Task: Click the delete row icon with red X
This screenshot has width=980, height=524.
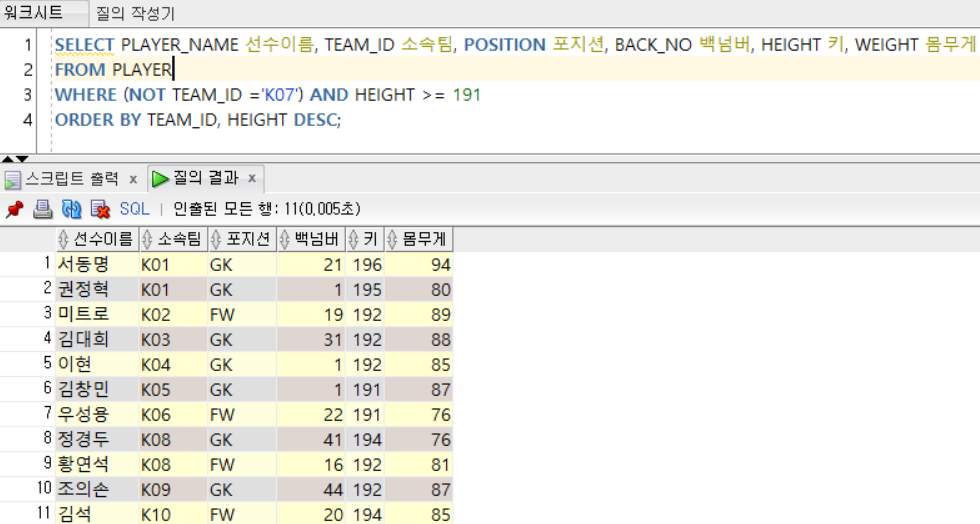Action: pyautogui.click(x=100, y=209)
